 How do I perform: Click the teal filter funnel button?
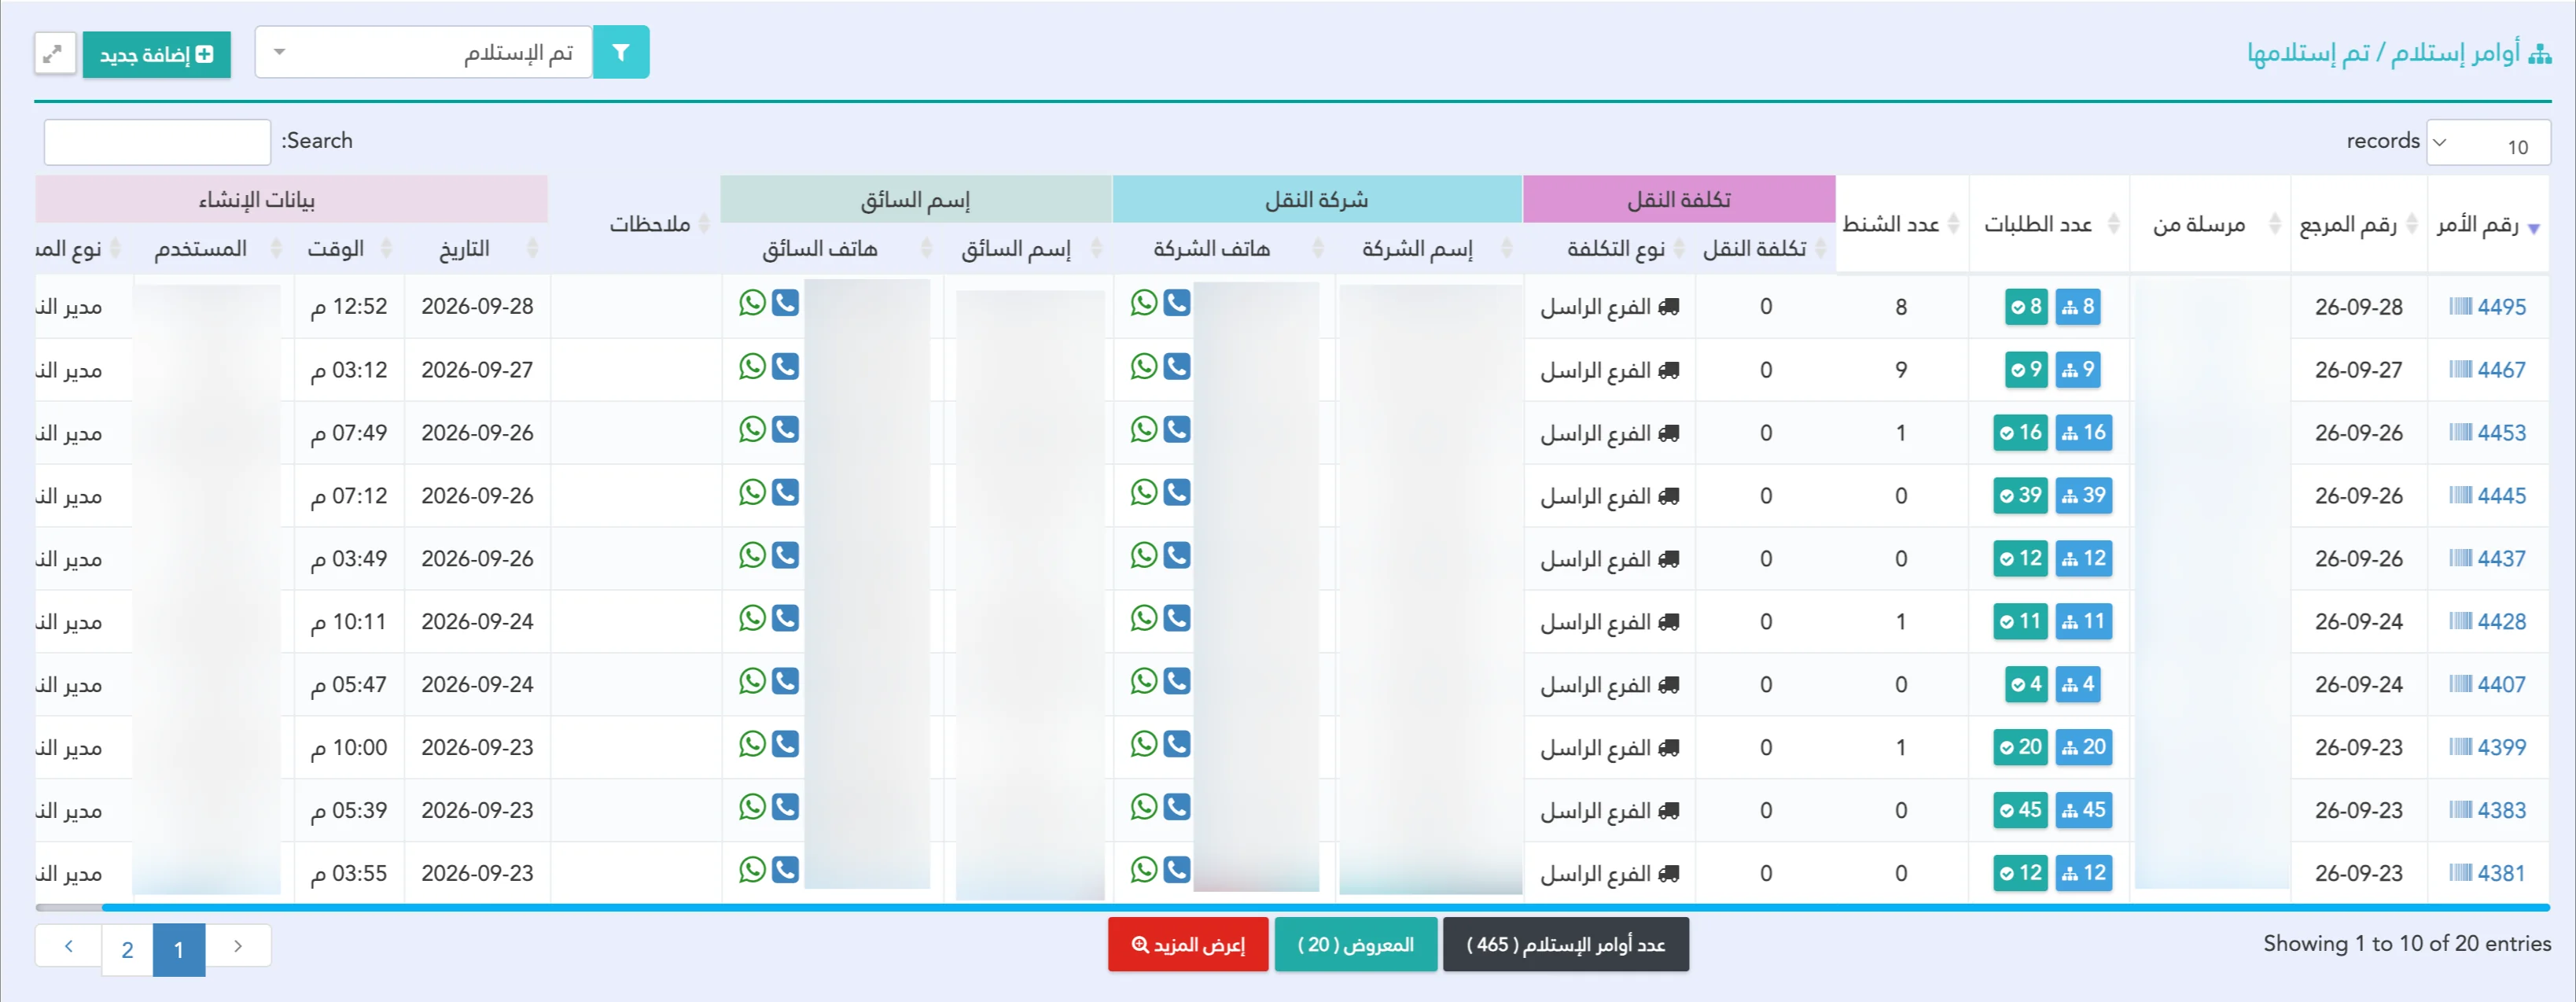pos(621,52)
